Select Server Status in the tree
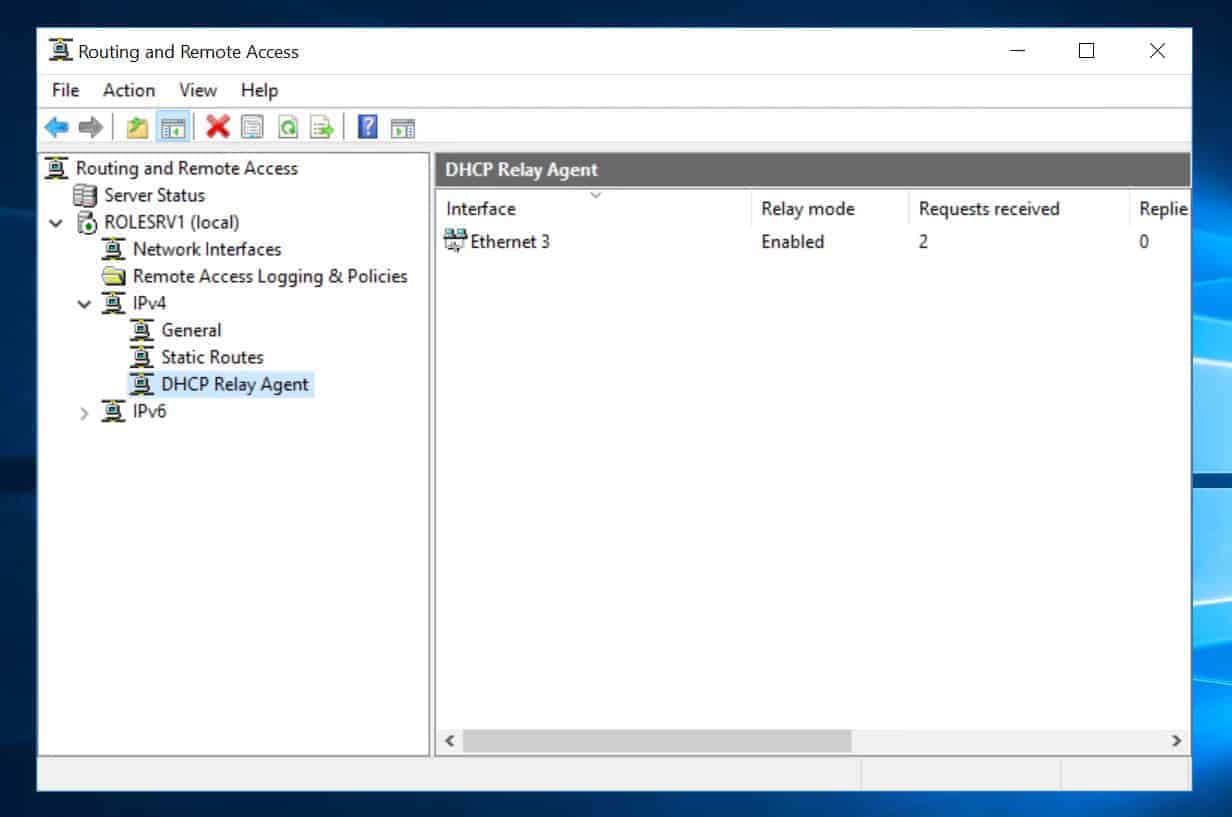 pos(154,195)
